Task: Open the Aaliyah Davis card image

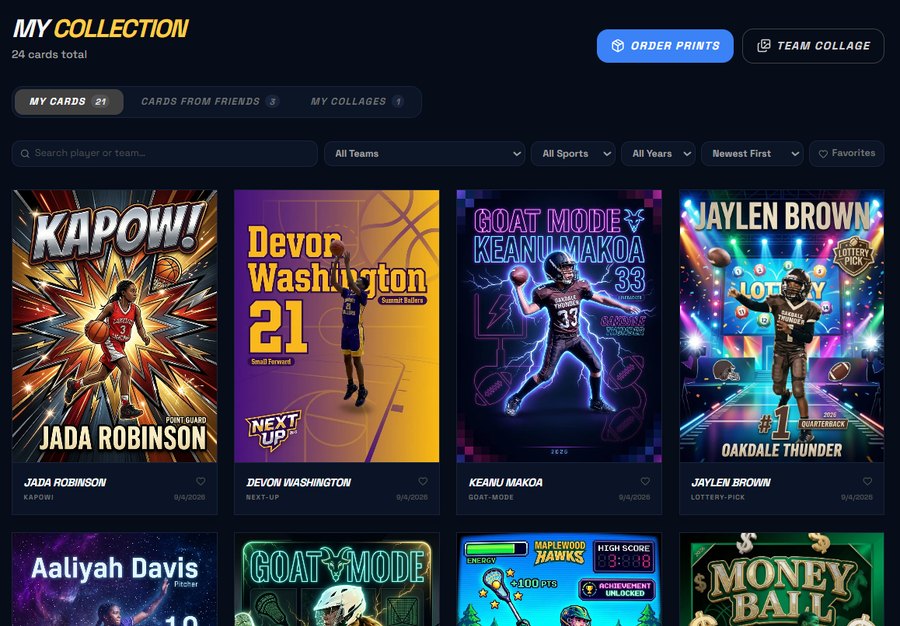Action: pyautogui.click(x=115, y=579)
